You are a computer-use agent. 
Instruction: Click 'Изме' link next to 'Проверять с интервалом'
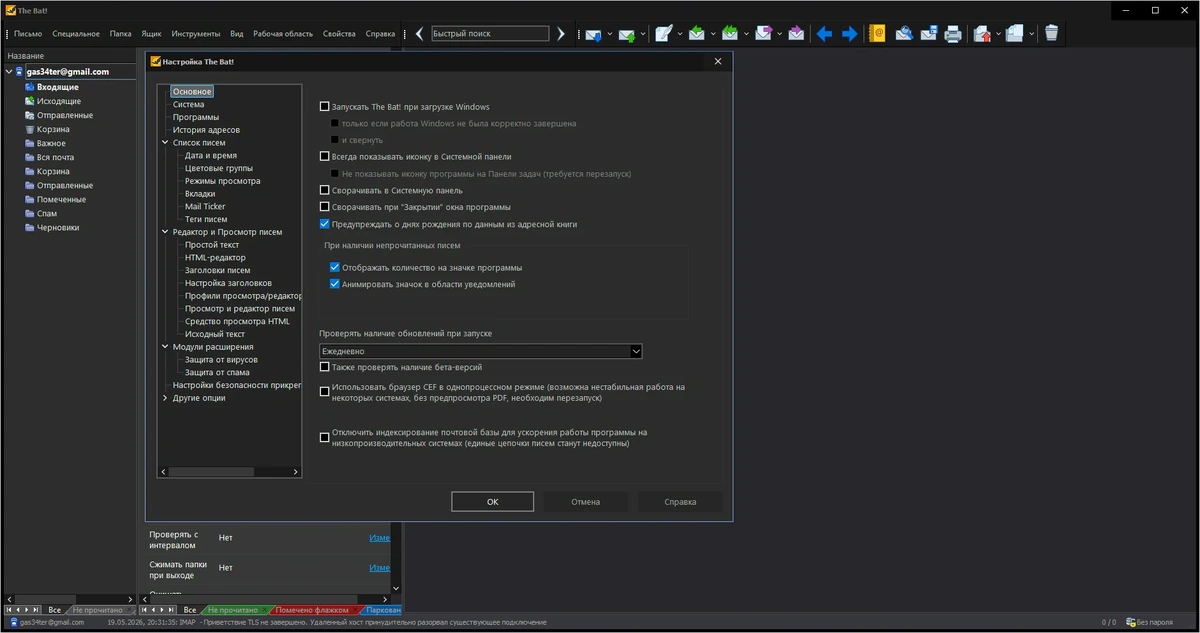click(380, 537)
